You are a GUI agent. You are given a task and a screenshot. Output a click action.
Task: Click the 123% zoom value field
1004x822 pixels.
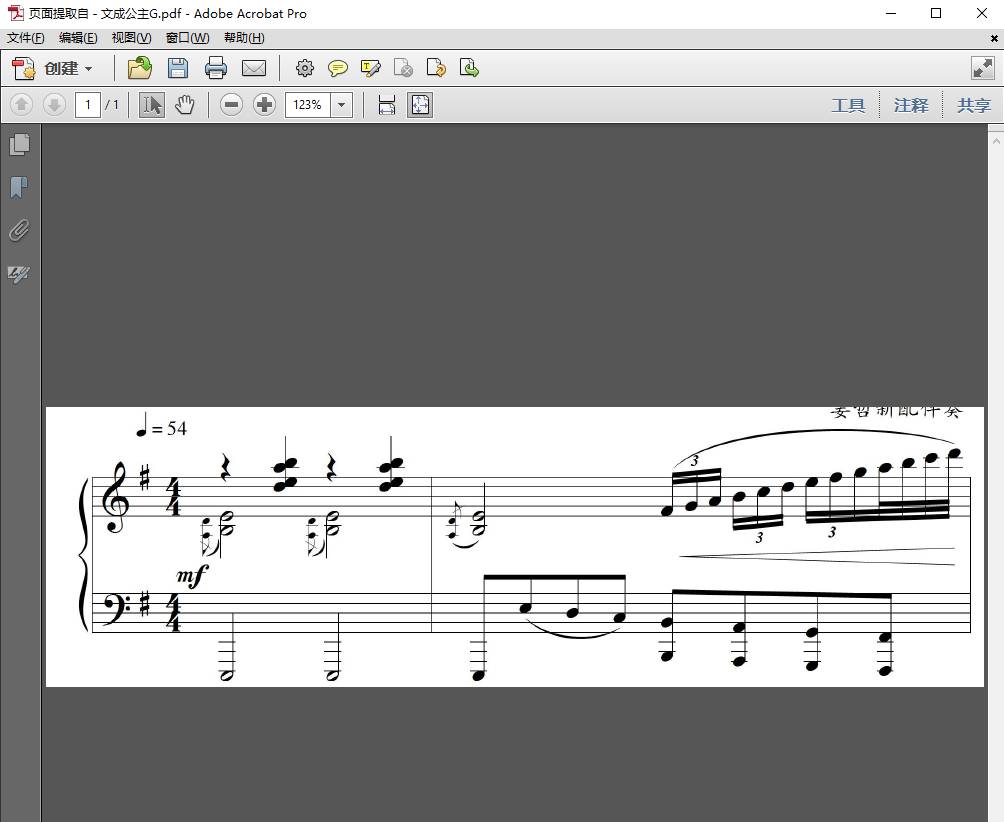308,104
